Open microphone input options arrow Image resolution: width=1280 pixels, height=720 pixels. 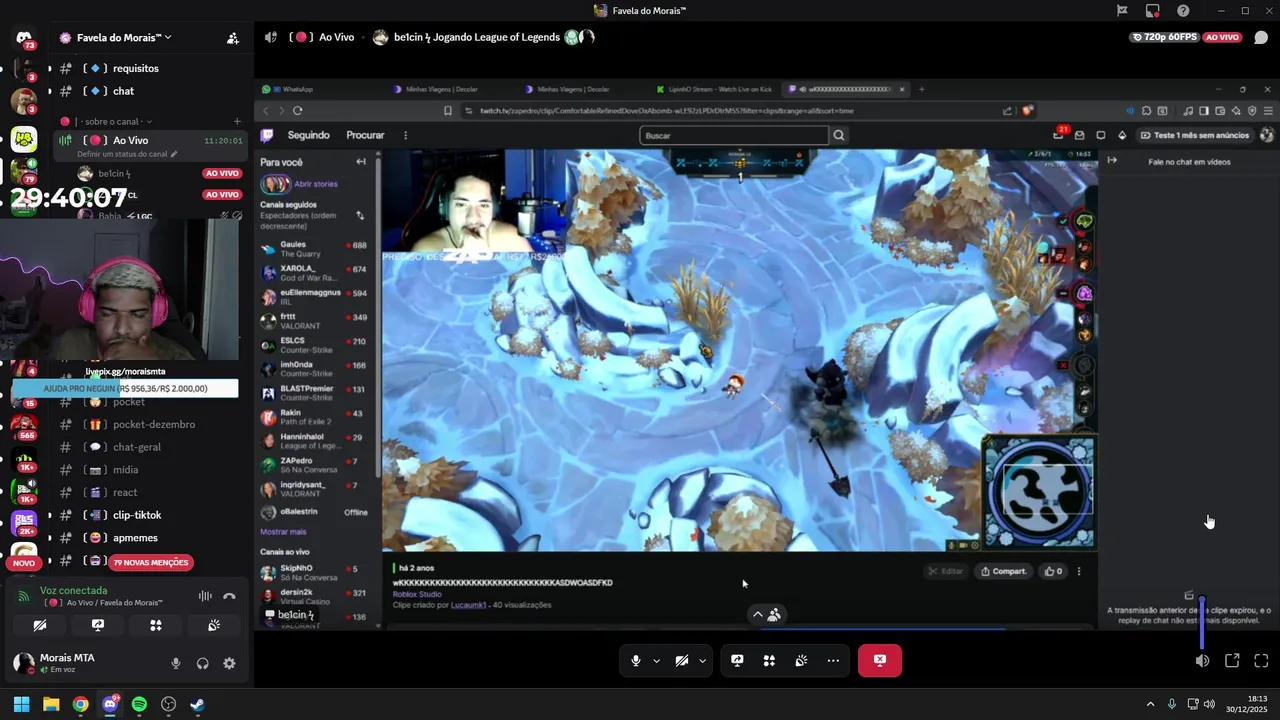656,660
